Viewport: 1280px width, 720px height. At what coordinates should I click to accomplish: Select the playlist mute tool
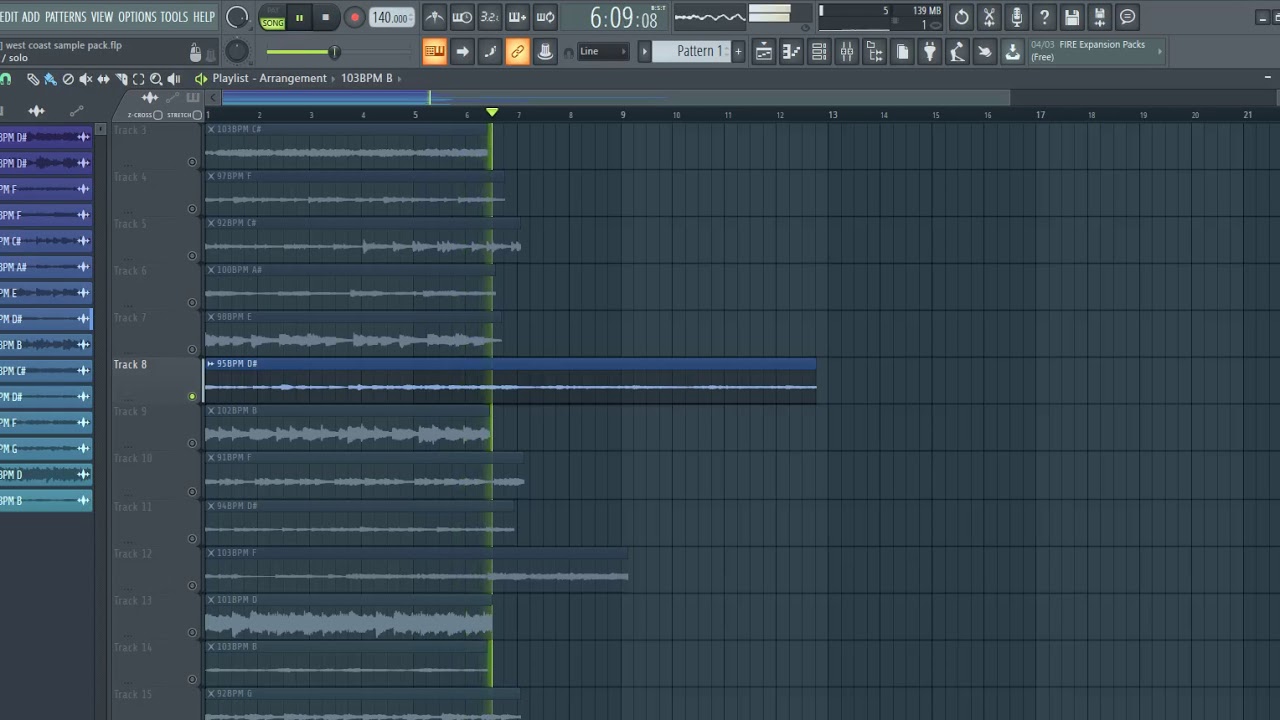click(86, 79)
